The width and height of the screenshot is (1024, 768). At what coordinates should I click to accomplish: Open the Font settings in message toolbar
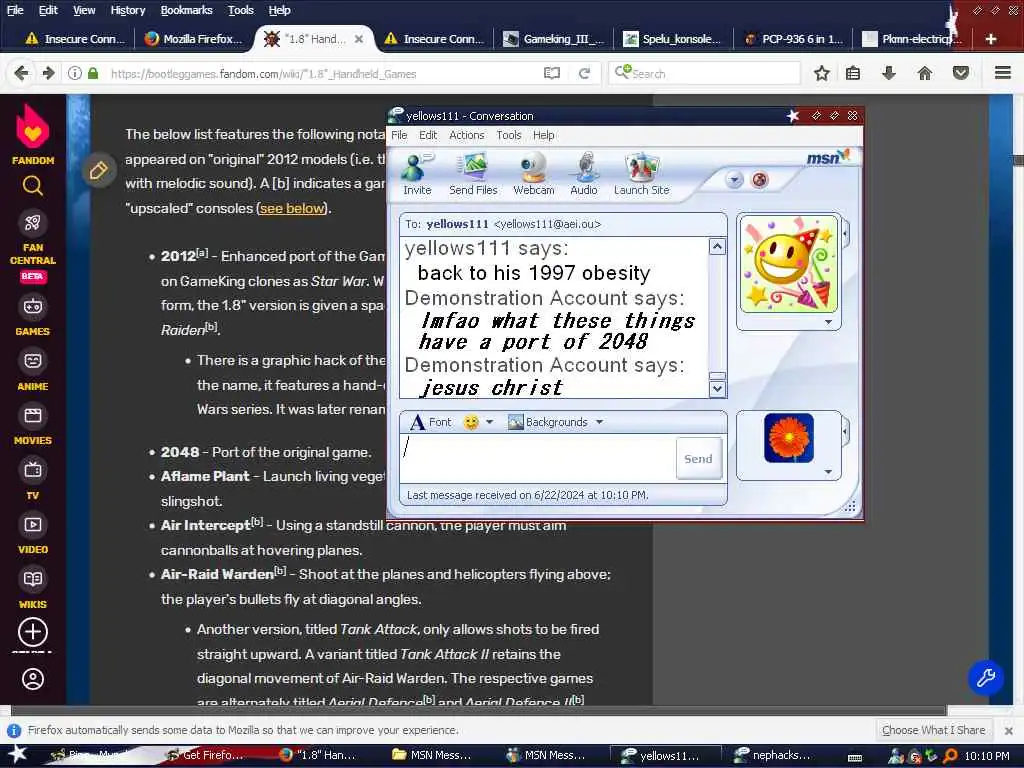click(431, 422)
